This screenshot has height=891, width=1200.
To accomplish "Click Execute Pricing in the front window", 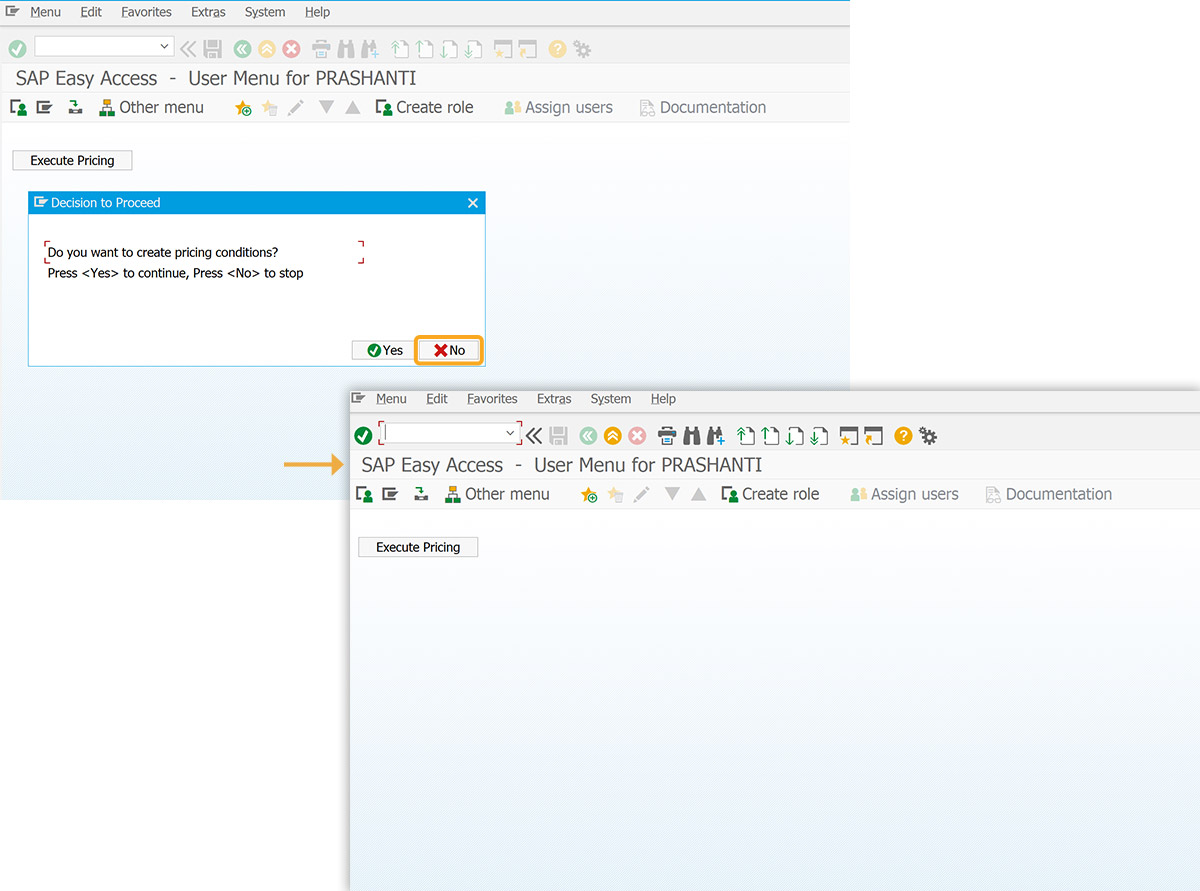I will point(418,547).
